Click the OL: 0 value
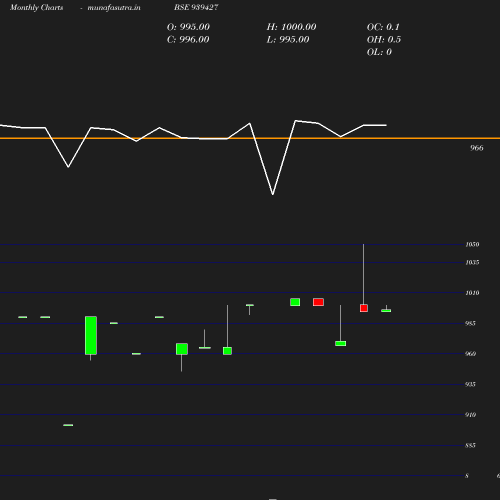 click(x=379, y=52)
